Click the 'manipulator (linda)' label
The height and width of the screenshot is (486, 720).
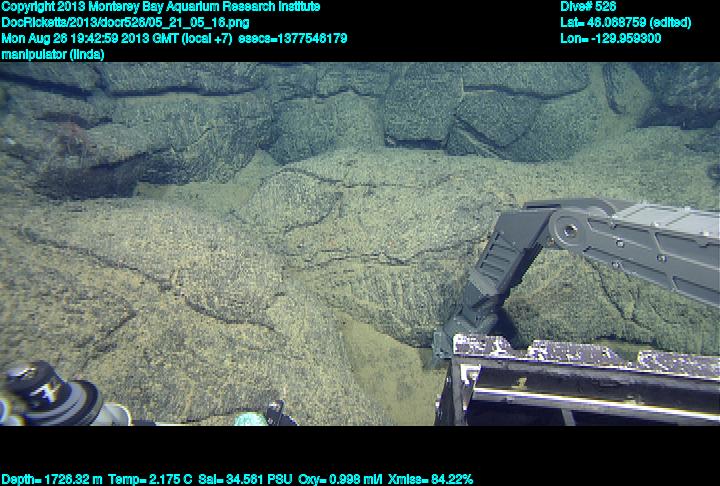(x=53, y=55)
